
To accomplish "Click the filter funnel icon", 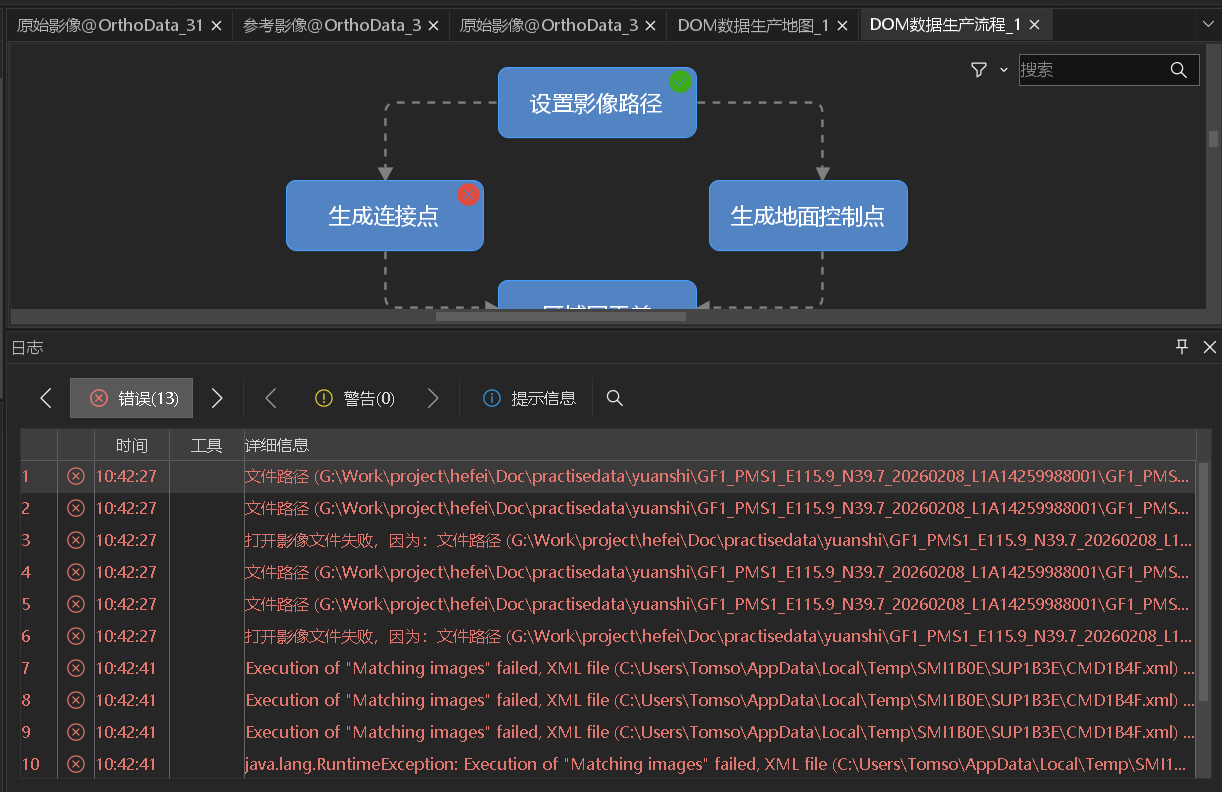I will click(x=979, y=70).
